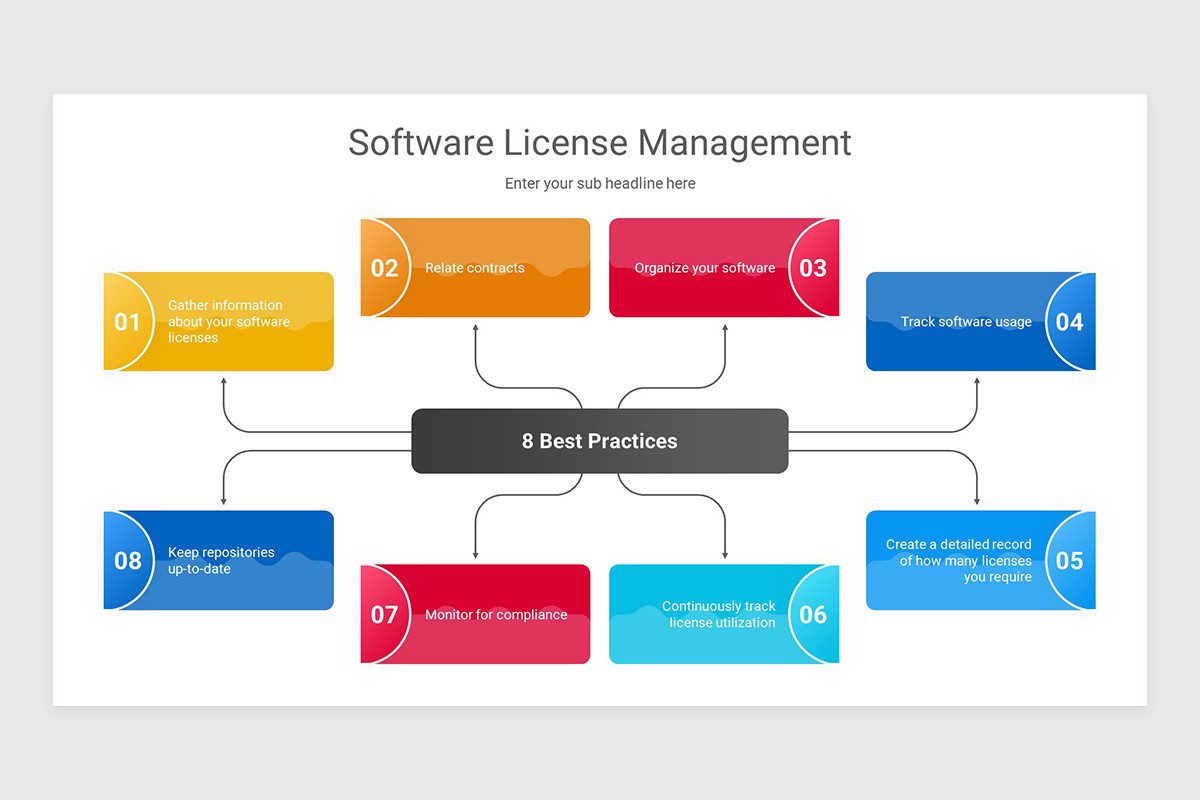Click the Software License Management title
This screenshot has height=800, width=1200.
click(x=599, y=143)
